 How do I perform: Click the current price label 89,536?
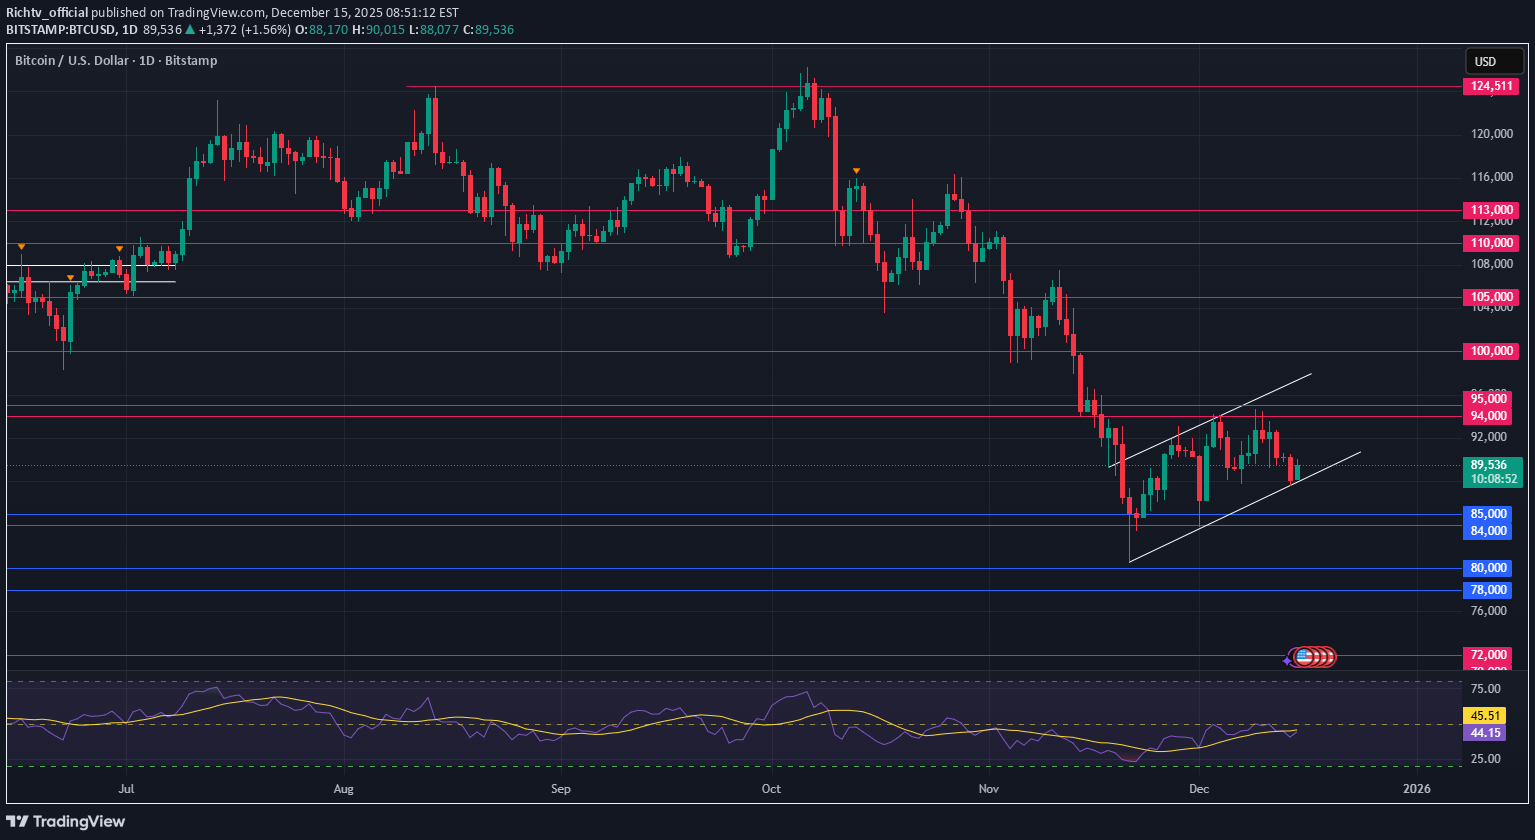[1489, 465]
